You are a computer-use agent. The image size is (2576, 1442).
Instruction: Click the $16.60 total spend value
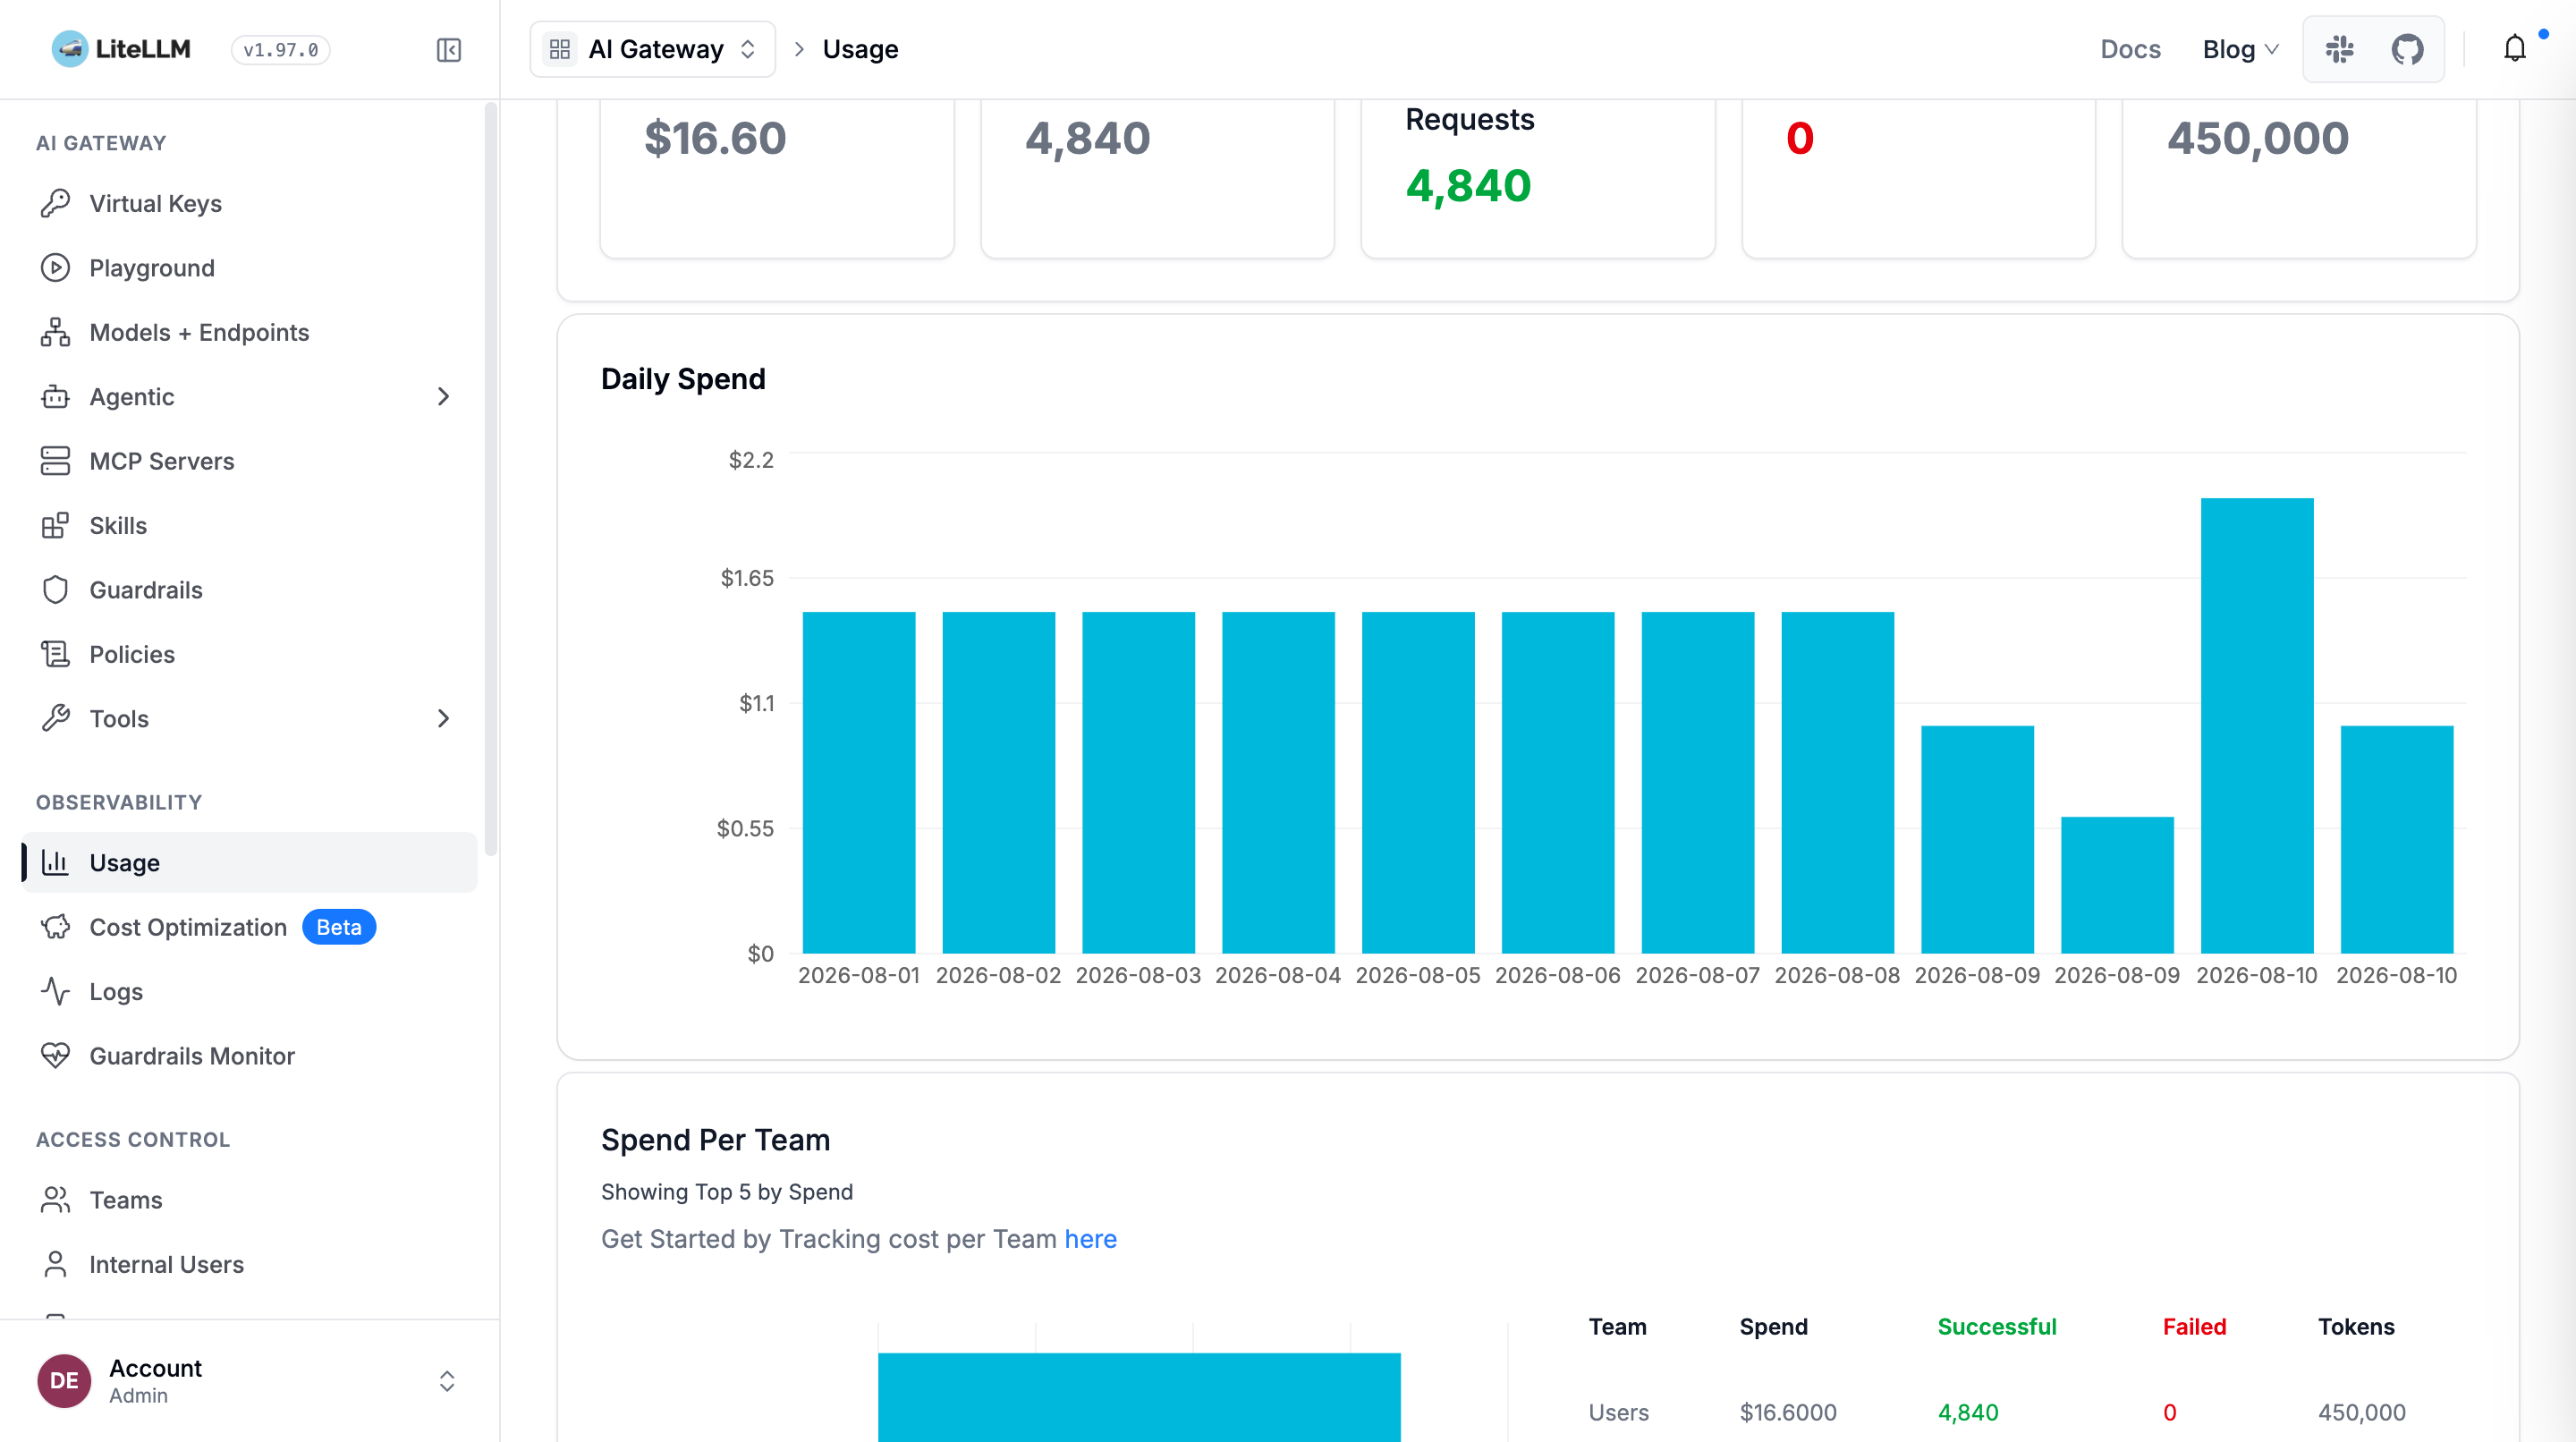(715, 138)
